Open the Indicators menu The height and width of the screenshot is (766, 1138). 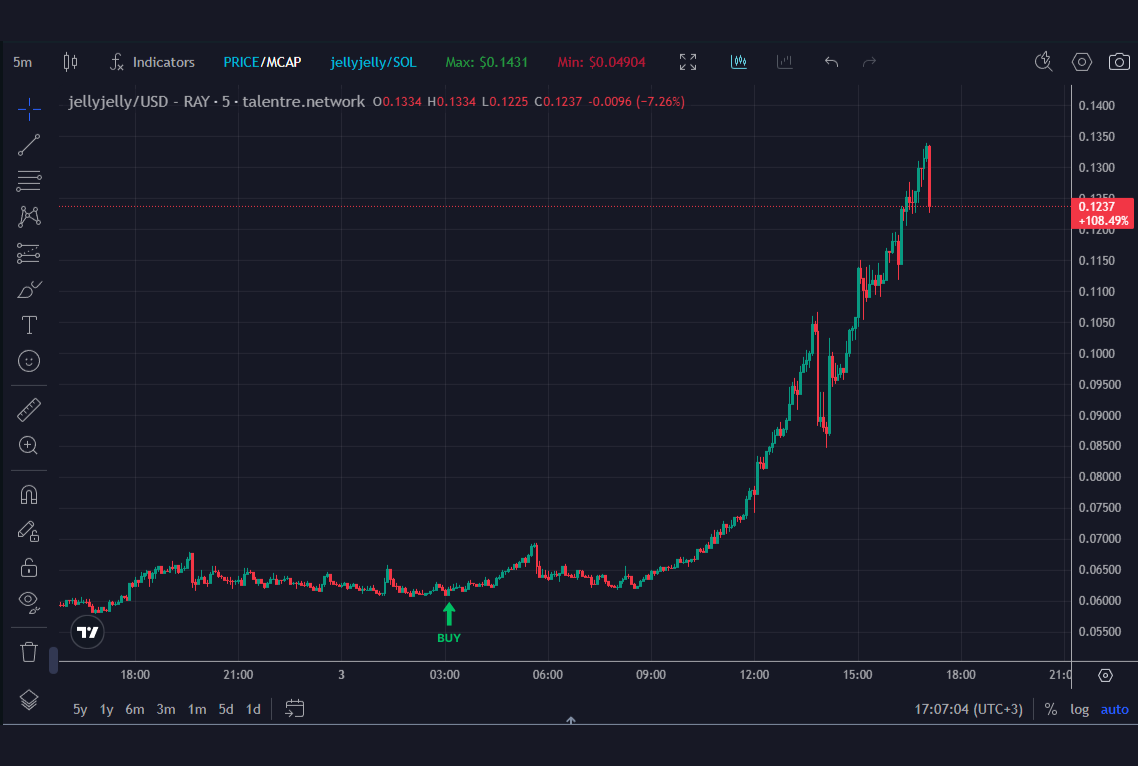152,62
